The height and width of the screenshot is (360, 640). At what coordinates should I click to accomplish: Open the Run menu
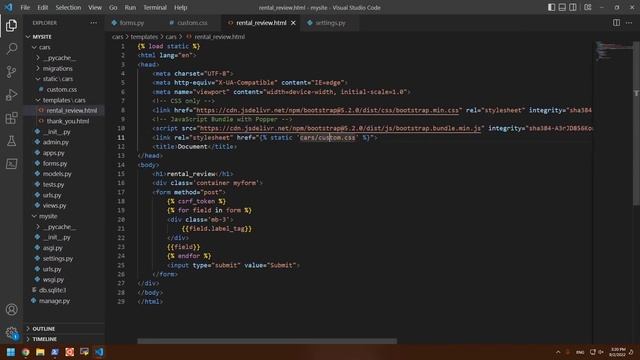point(130,7)
